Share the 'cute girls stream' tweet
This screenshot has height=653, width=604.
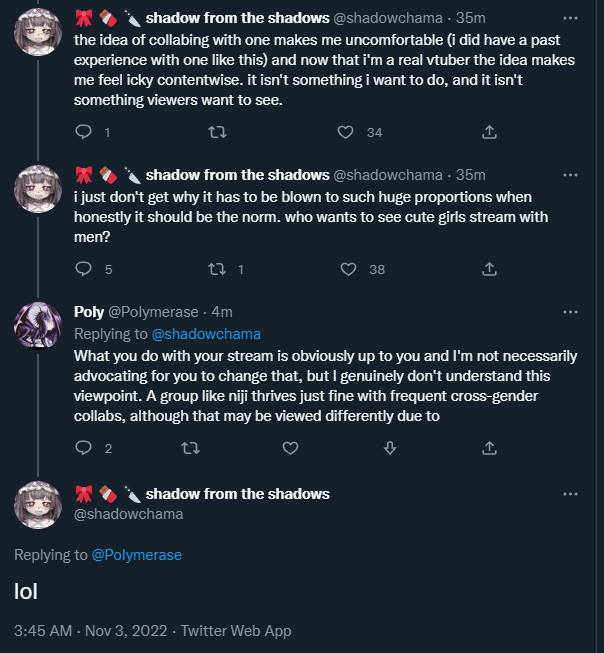coord(490,268)
